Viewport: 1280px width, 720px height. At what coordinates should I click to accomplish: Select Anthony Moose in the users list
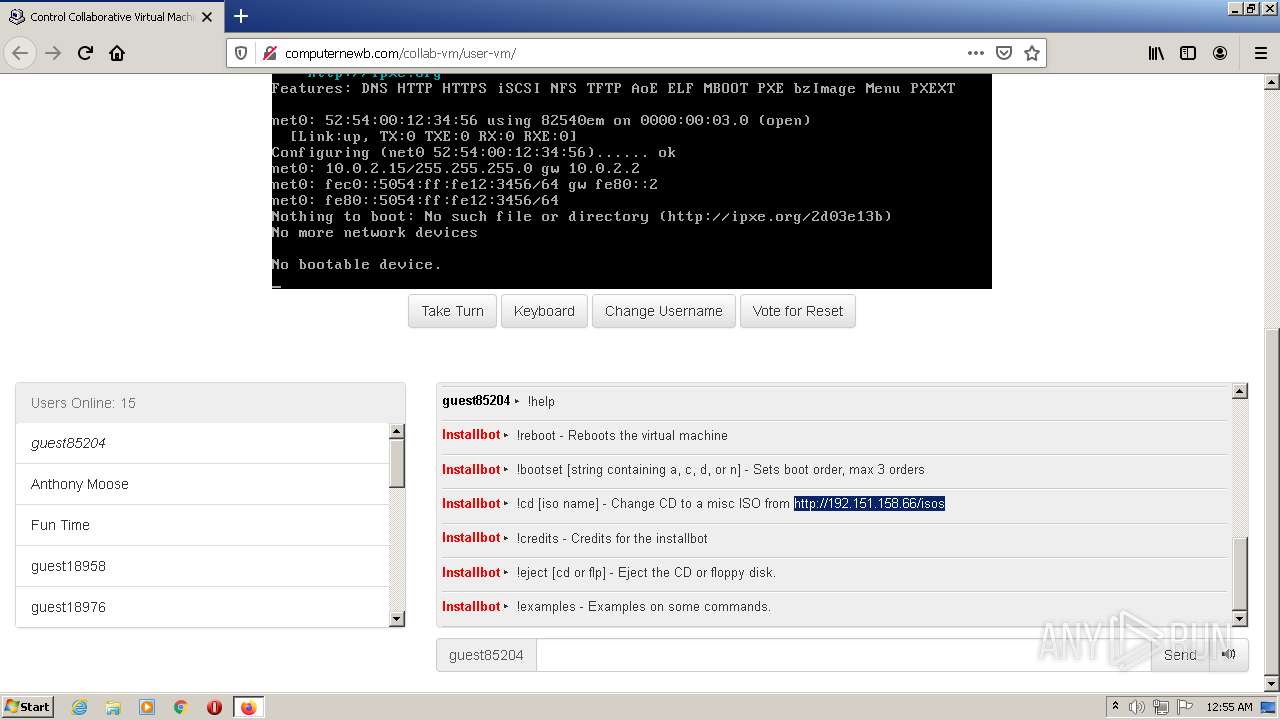(x=202, y=484)
